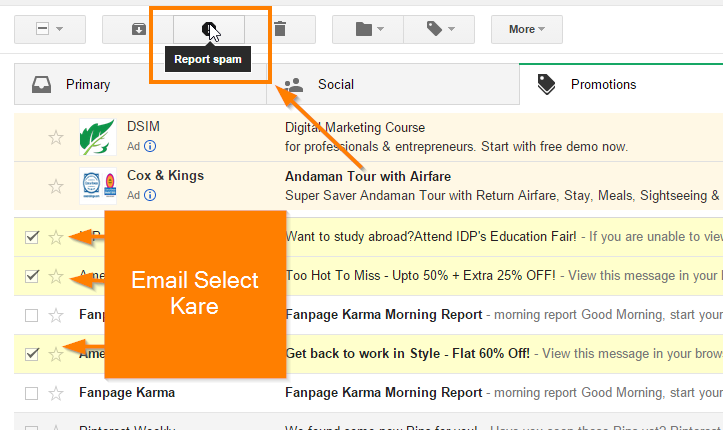Click the Report spam button
723x430 pixels.
point(209,29)
